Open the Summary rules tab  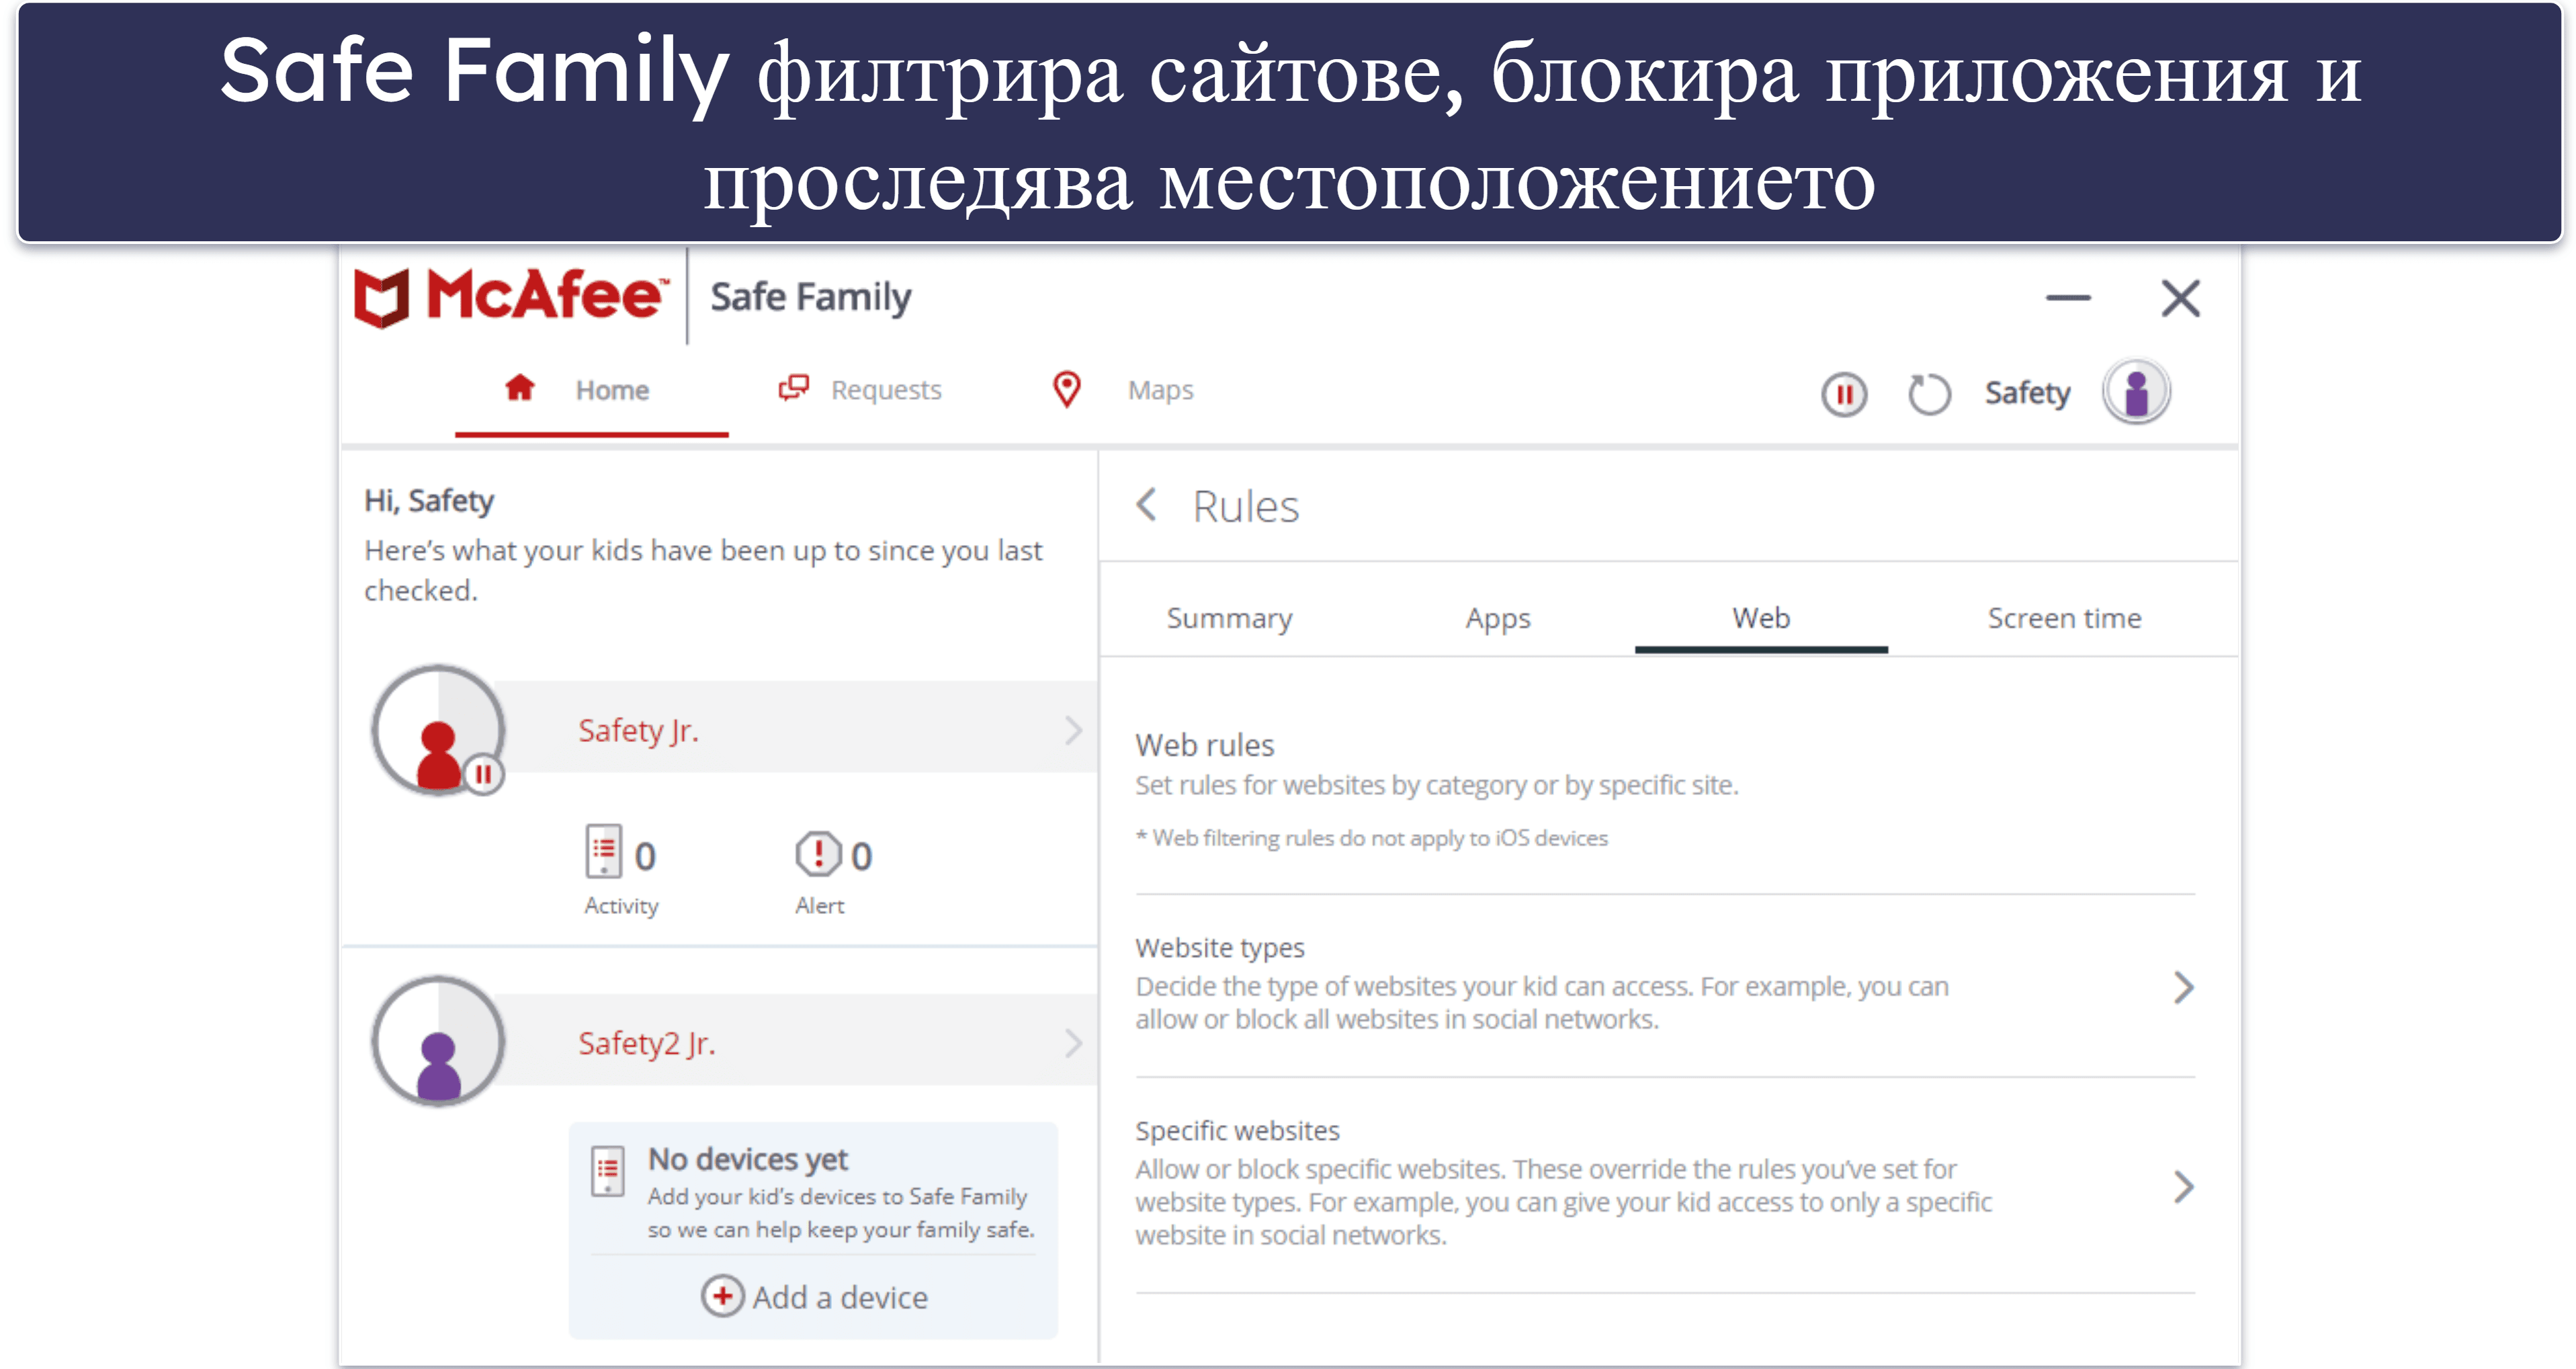tap(1229, 619)
